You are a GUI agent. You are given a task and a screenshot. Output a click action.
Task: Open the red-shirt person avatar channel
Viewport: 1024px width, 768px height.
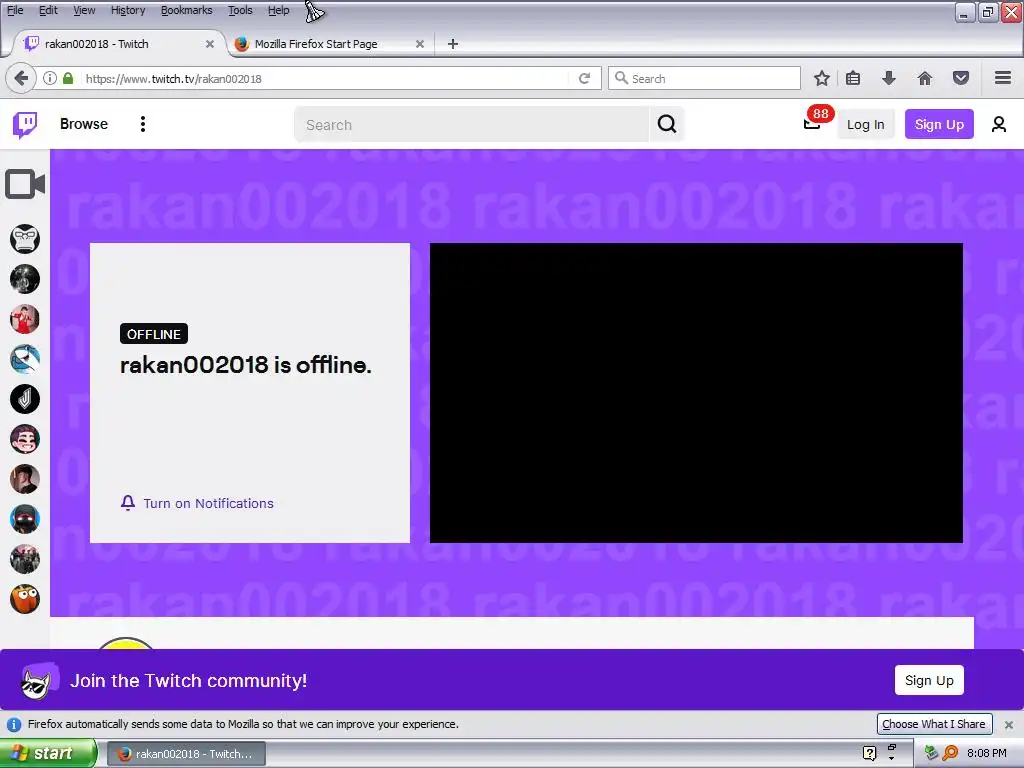25,319
